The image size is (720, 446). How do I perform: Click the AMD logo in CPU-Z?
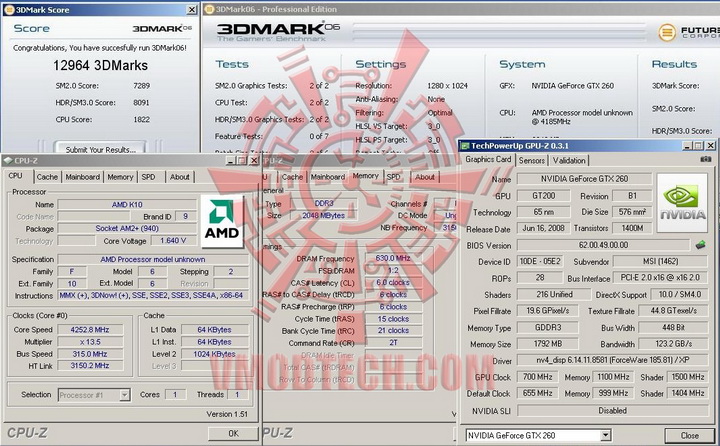pyautogui.click(x=222, y=221)
